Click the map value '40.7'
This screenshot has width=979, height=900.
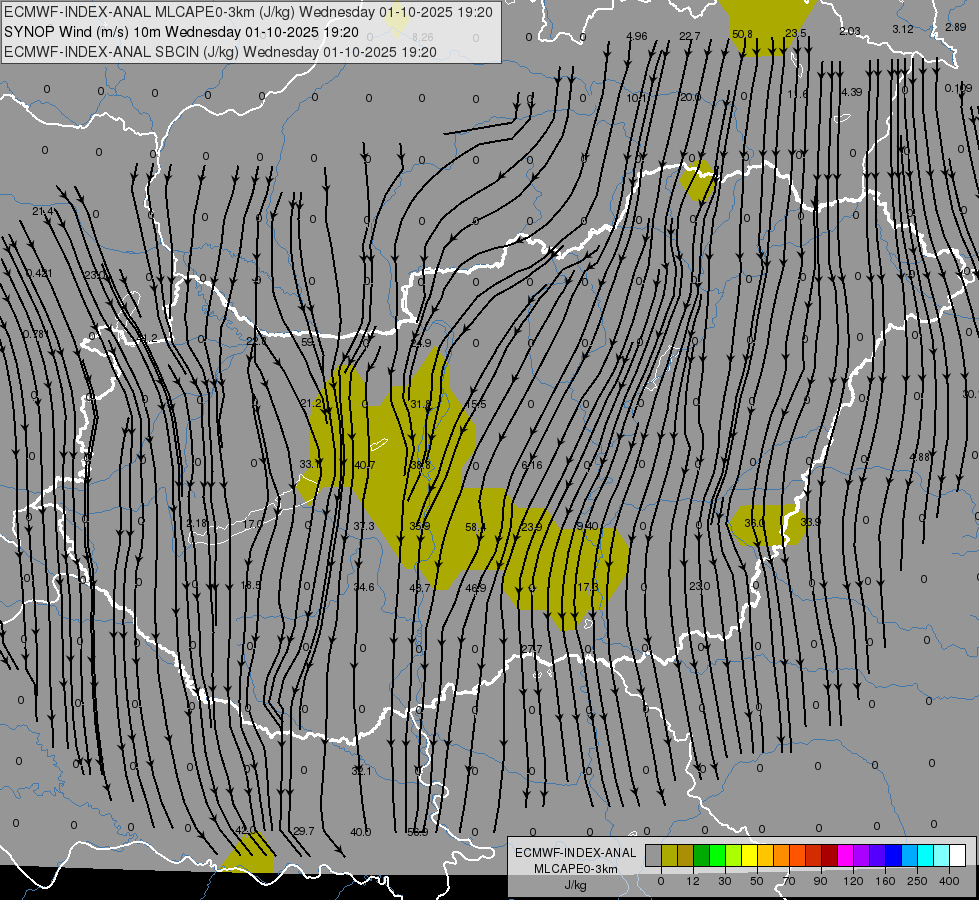365,465
